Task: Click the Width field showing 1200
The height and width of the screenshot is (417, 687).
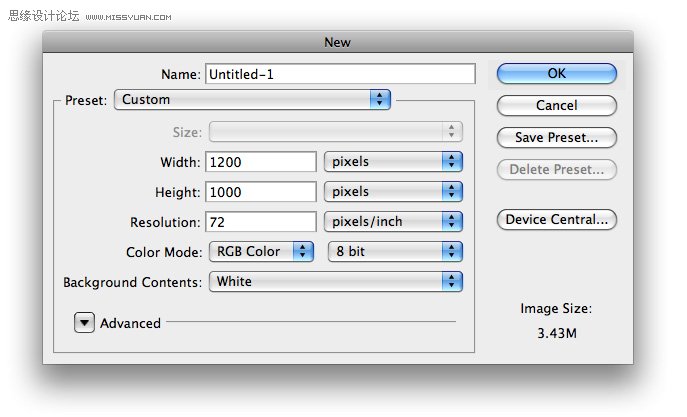Action: (261, 162)
